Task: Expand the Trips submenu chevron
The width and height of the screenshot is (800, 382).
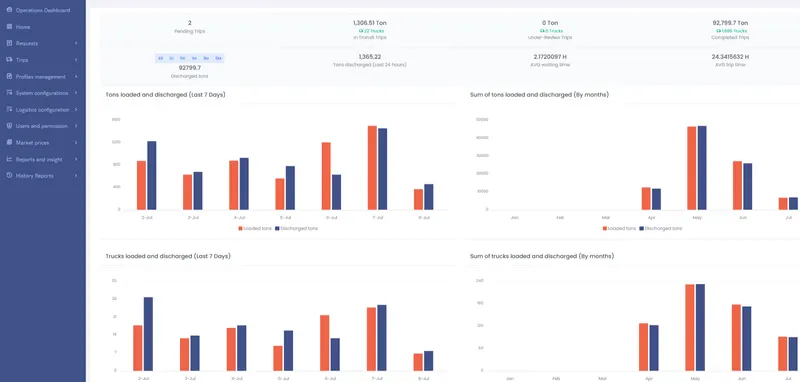Action: [76, 60]
